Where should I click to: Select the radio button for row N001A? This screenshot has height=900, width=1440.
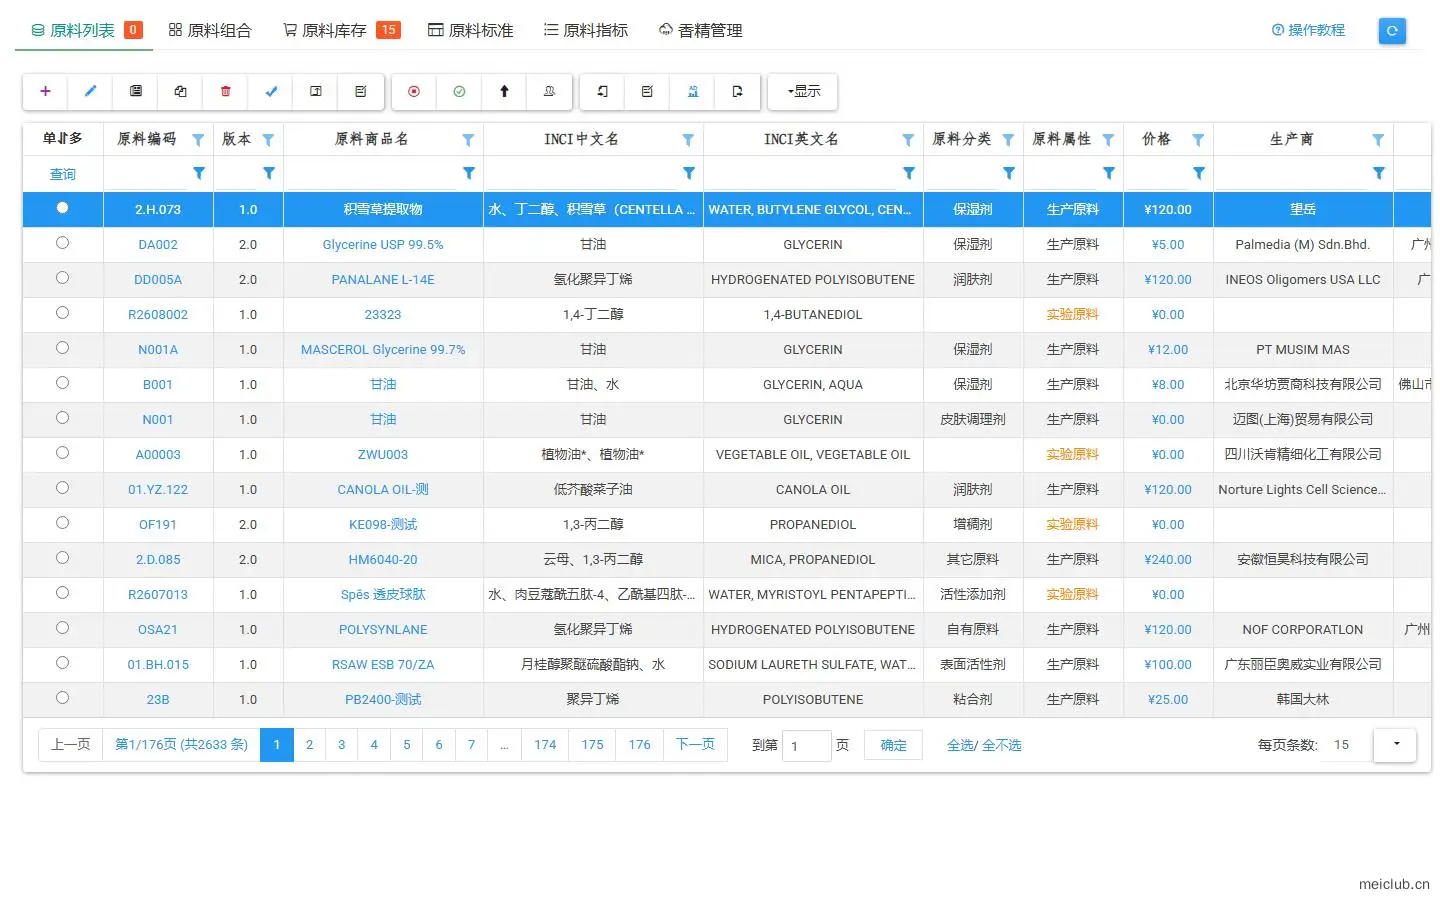(62, 348)
